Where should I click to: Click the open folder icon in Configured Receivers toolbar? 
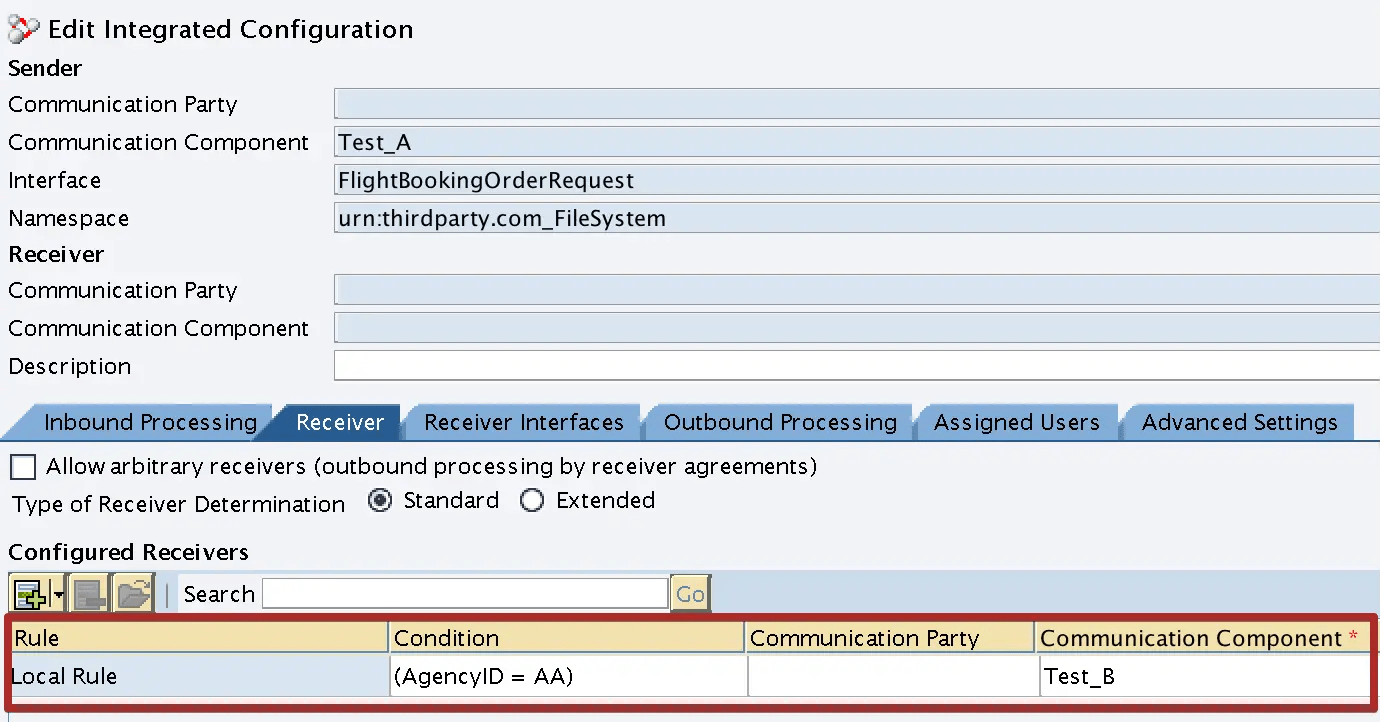[x=135, y=592]
